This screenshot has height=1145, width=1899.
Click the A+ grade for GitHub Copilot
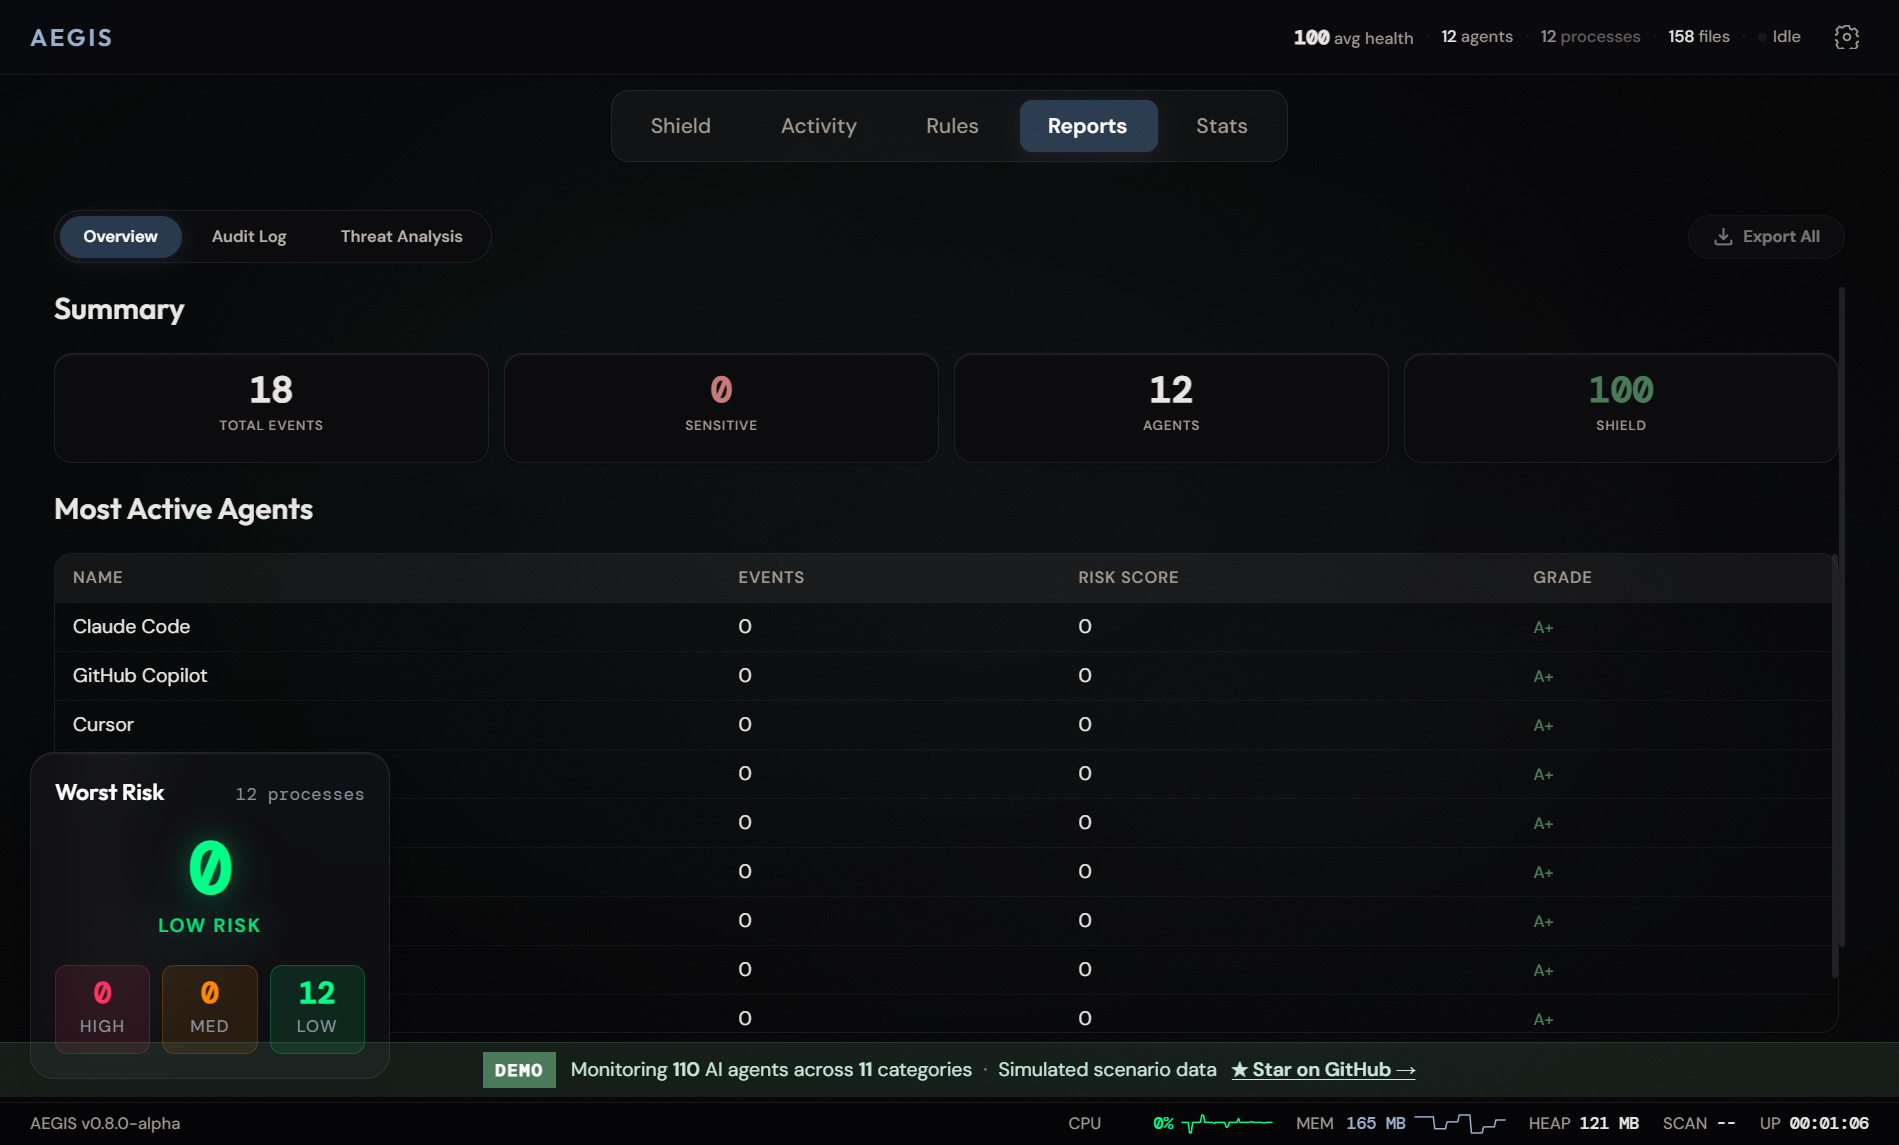point(1543,677)
